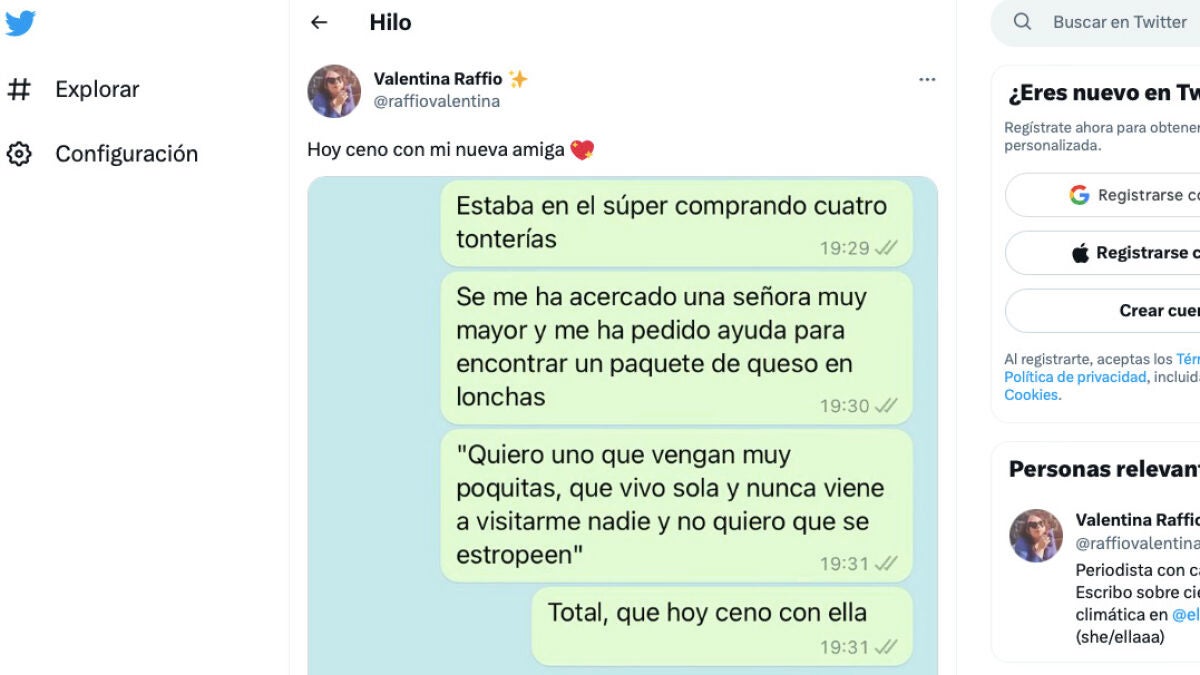1200x675 pixels.
Task: Open Valentina Raffio's avatar in the tweet
Action: click(334, 91)
